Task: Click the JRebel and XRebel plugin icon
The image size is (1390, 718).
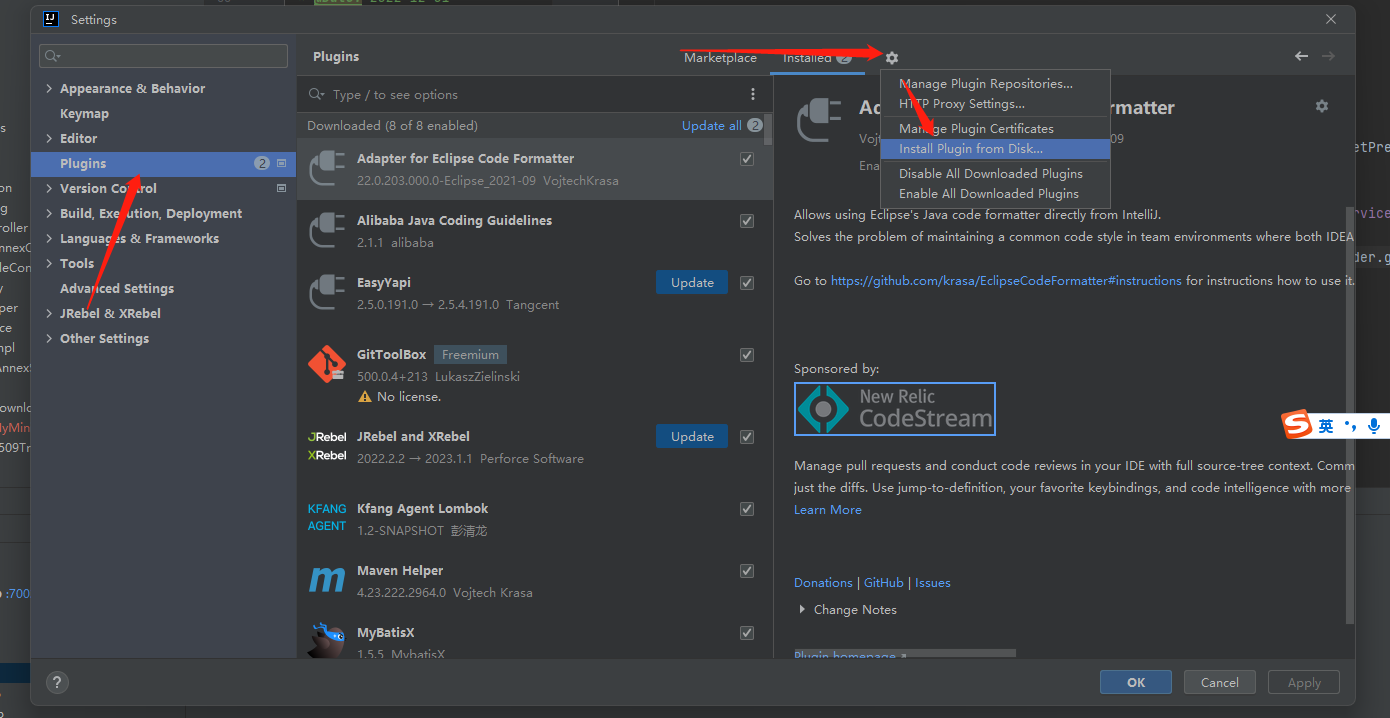Action: coord(327,446)
